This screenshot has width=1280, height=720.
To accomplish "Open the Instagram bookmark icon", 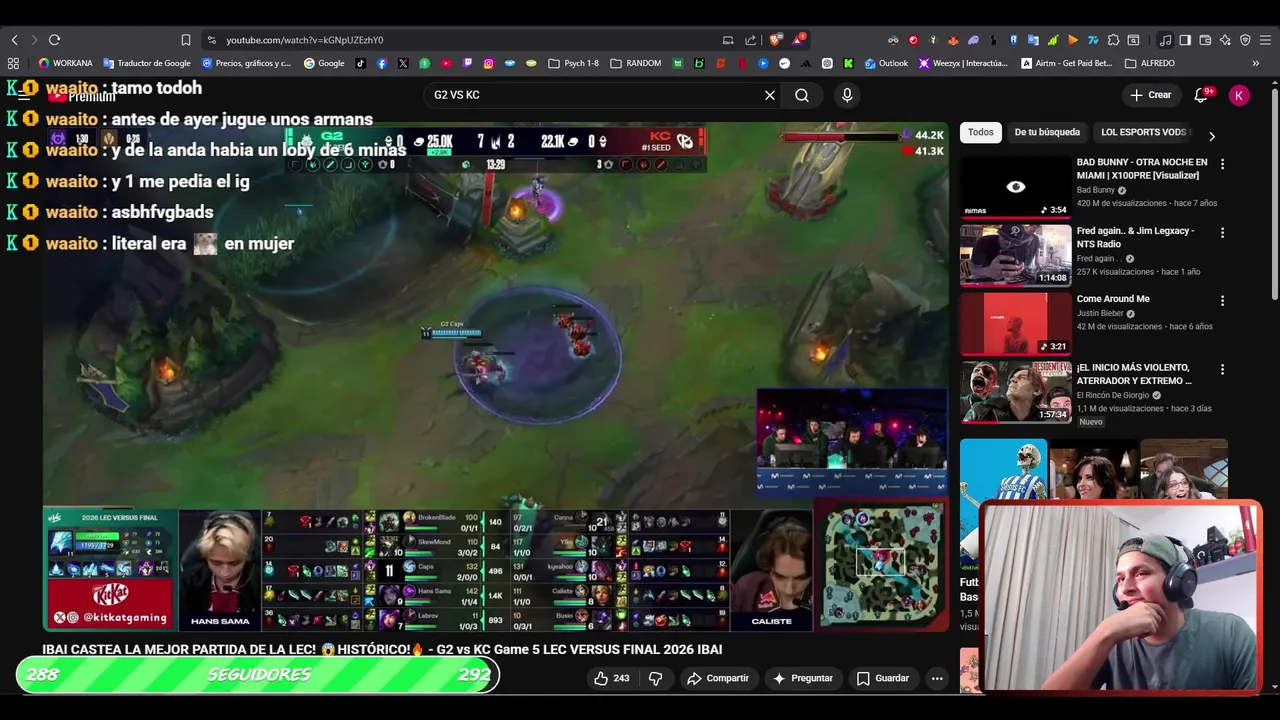I will (x=488, y=63).
